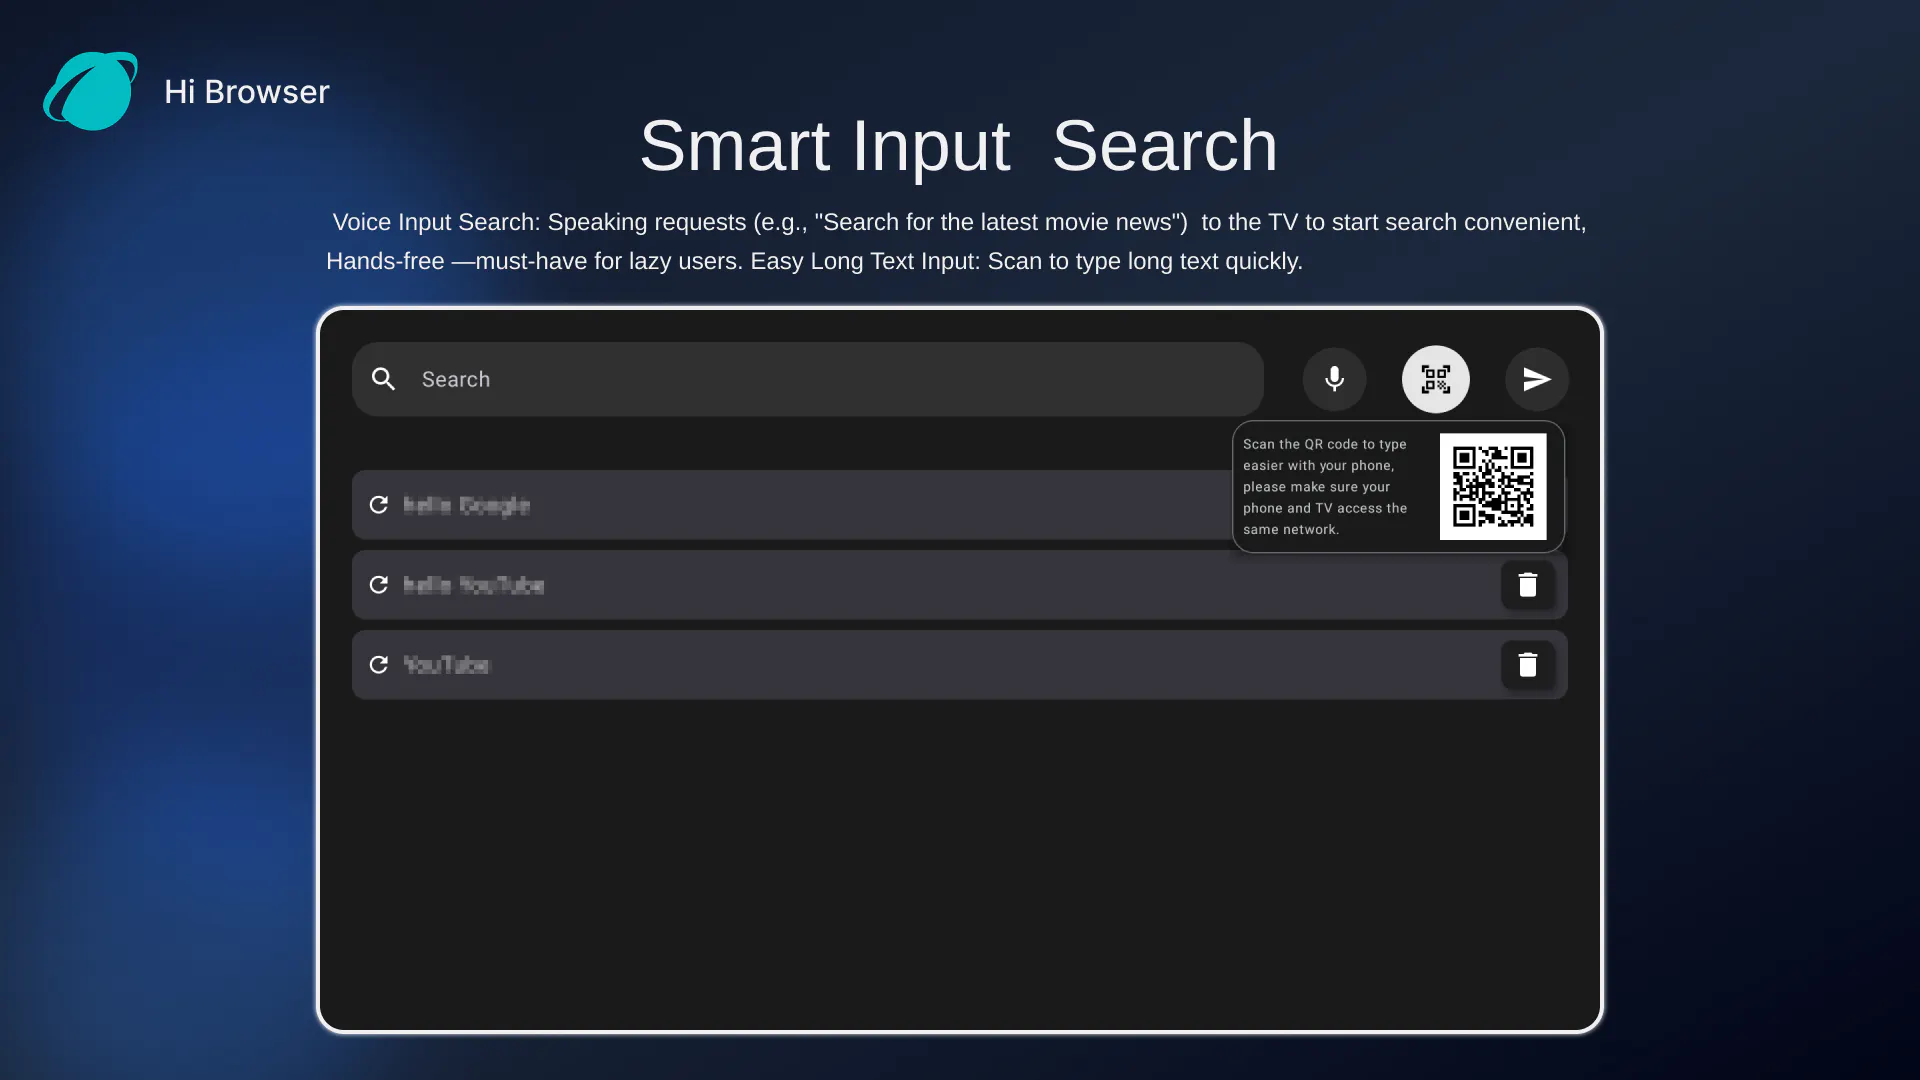Click the magnifier icon in the search bar

point(384,379)
